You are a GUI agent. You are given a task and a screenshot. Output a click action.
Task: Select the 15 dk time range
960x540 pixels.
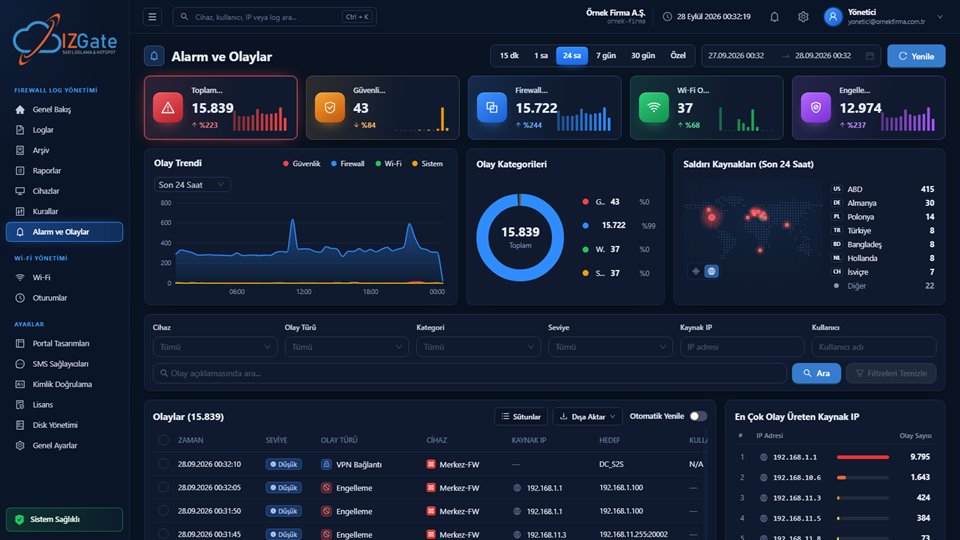(509, 56)
